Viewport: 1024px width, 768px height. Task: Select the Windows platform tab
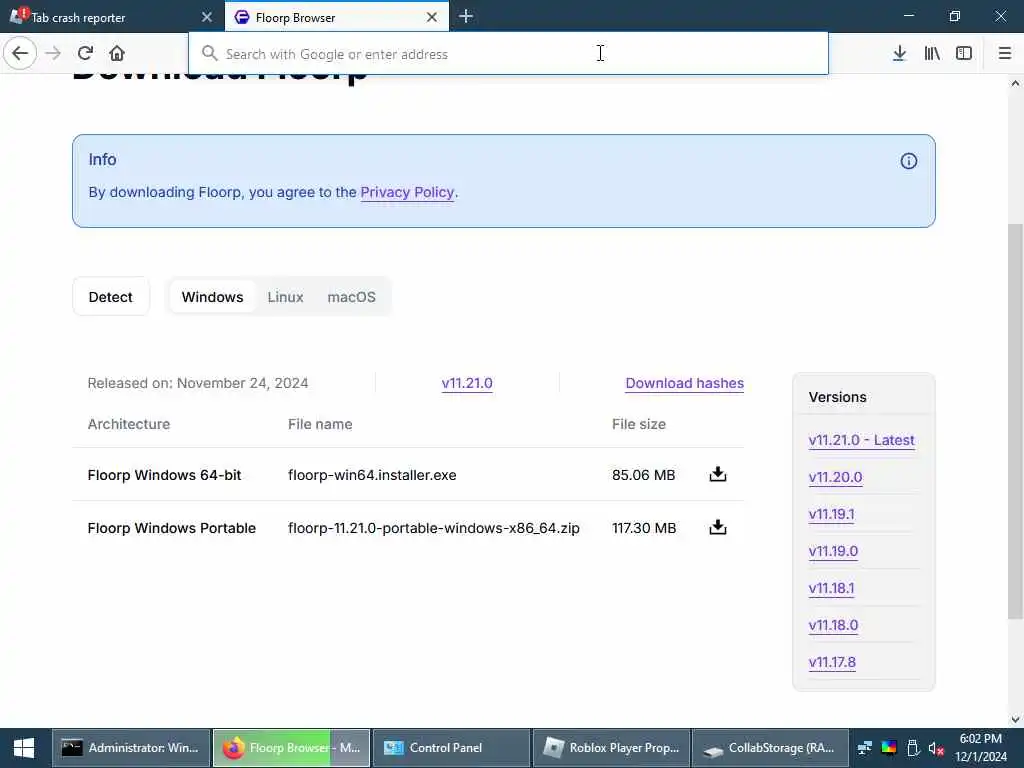pyautogui.click(x=212, y=297)
